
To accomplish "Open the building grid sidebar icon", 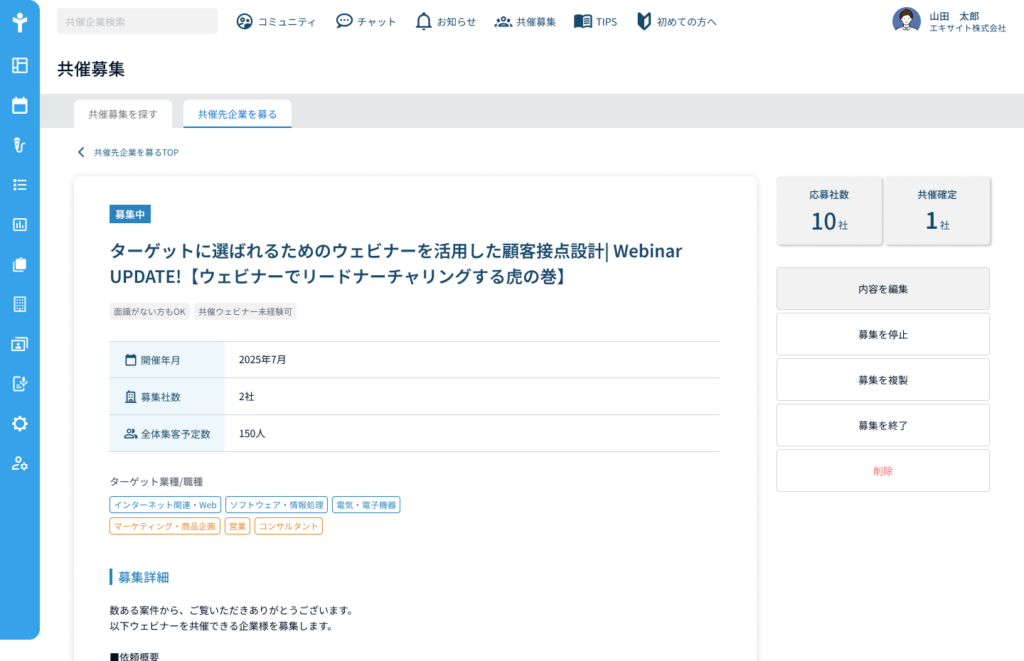I will click(x=20, y=304).
